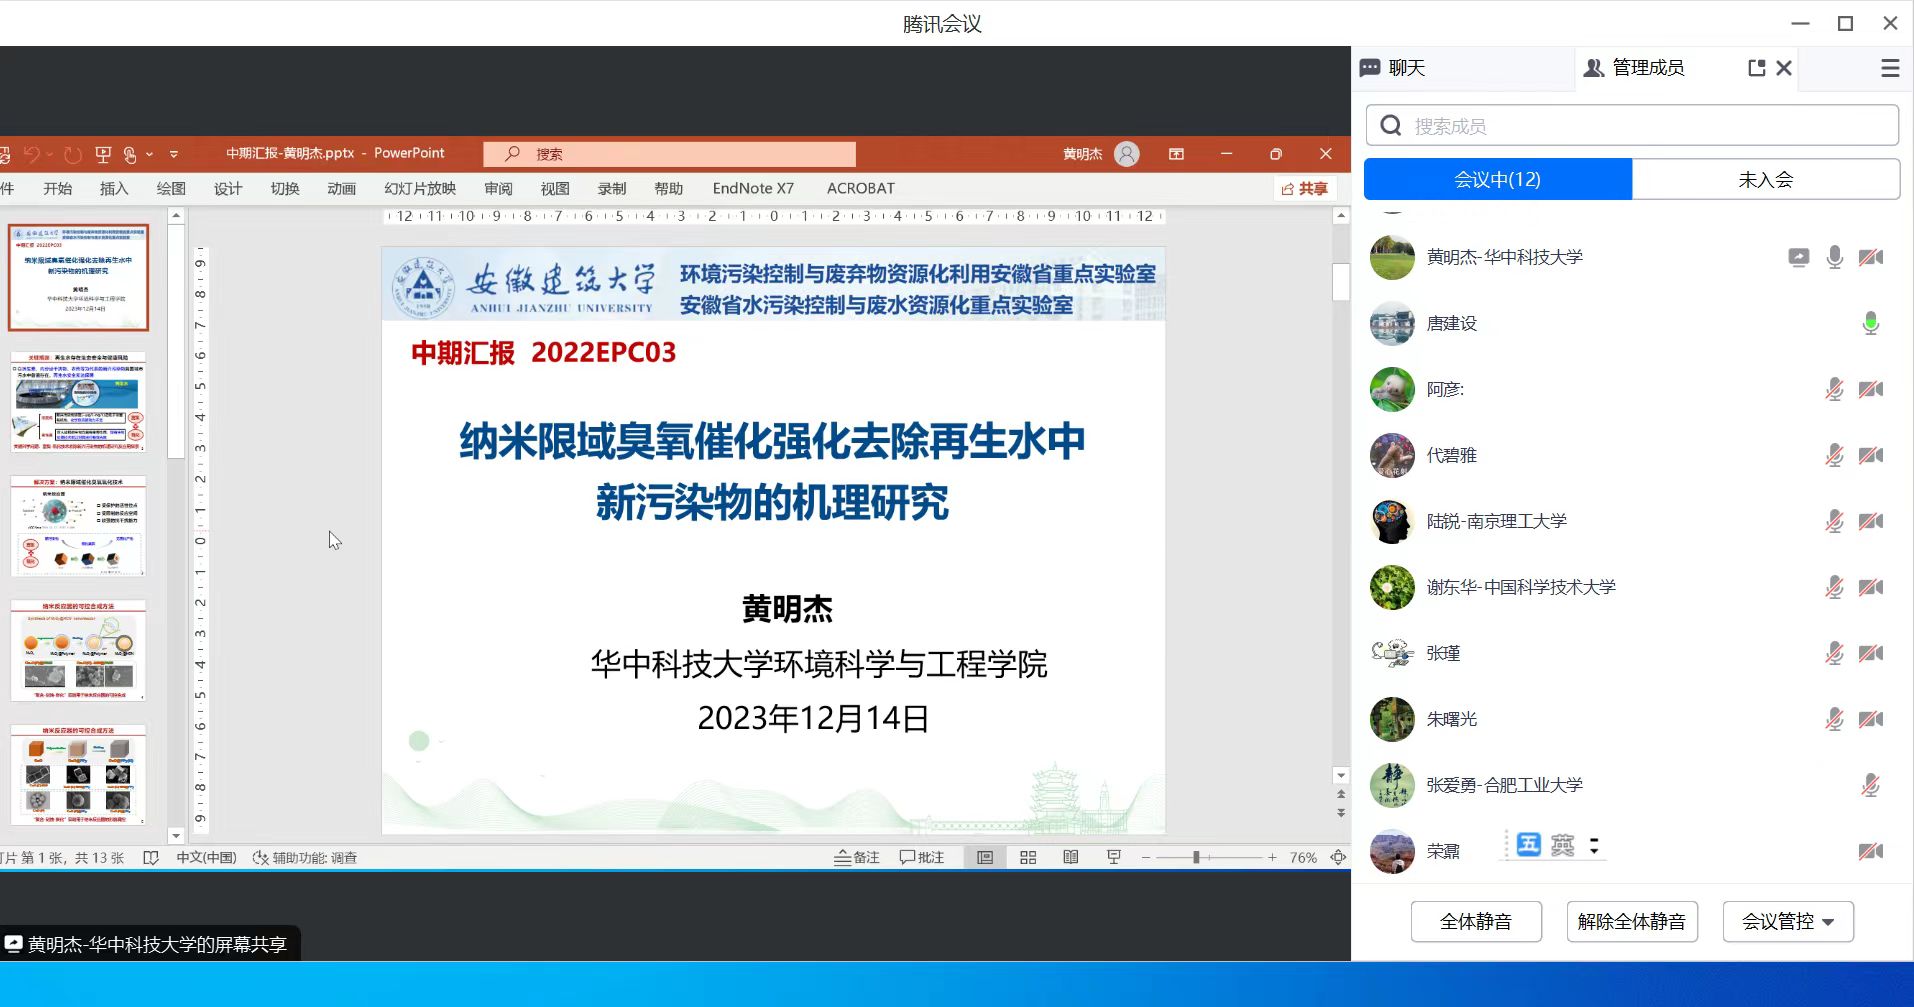Toggle microphone for 唐建设
This screenshot has height=1007, width=1914.
pos(1870,323)
